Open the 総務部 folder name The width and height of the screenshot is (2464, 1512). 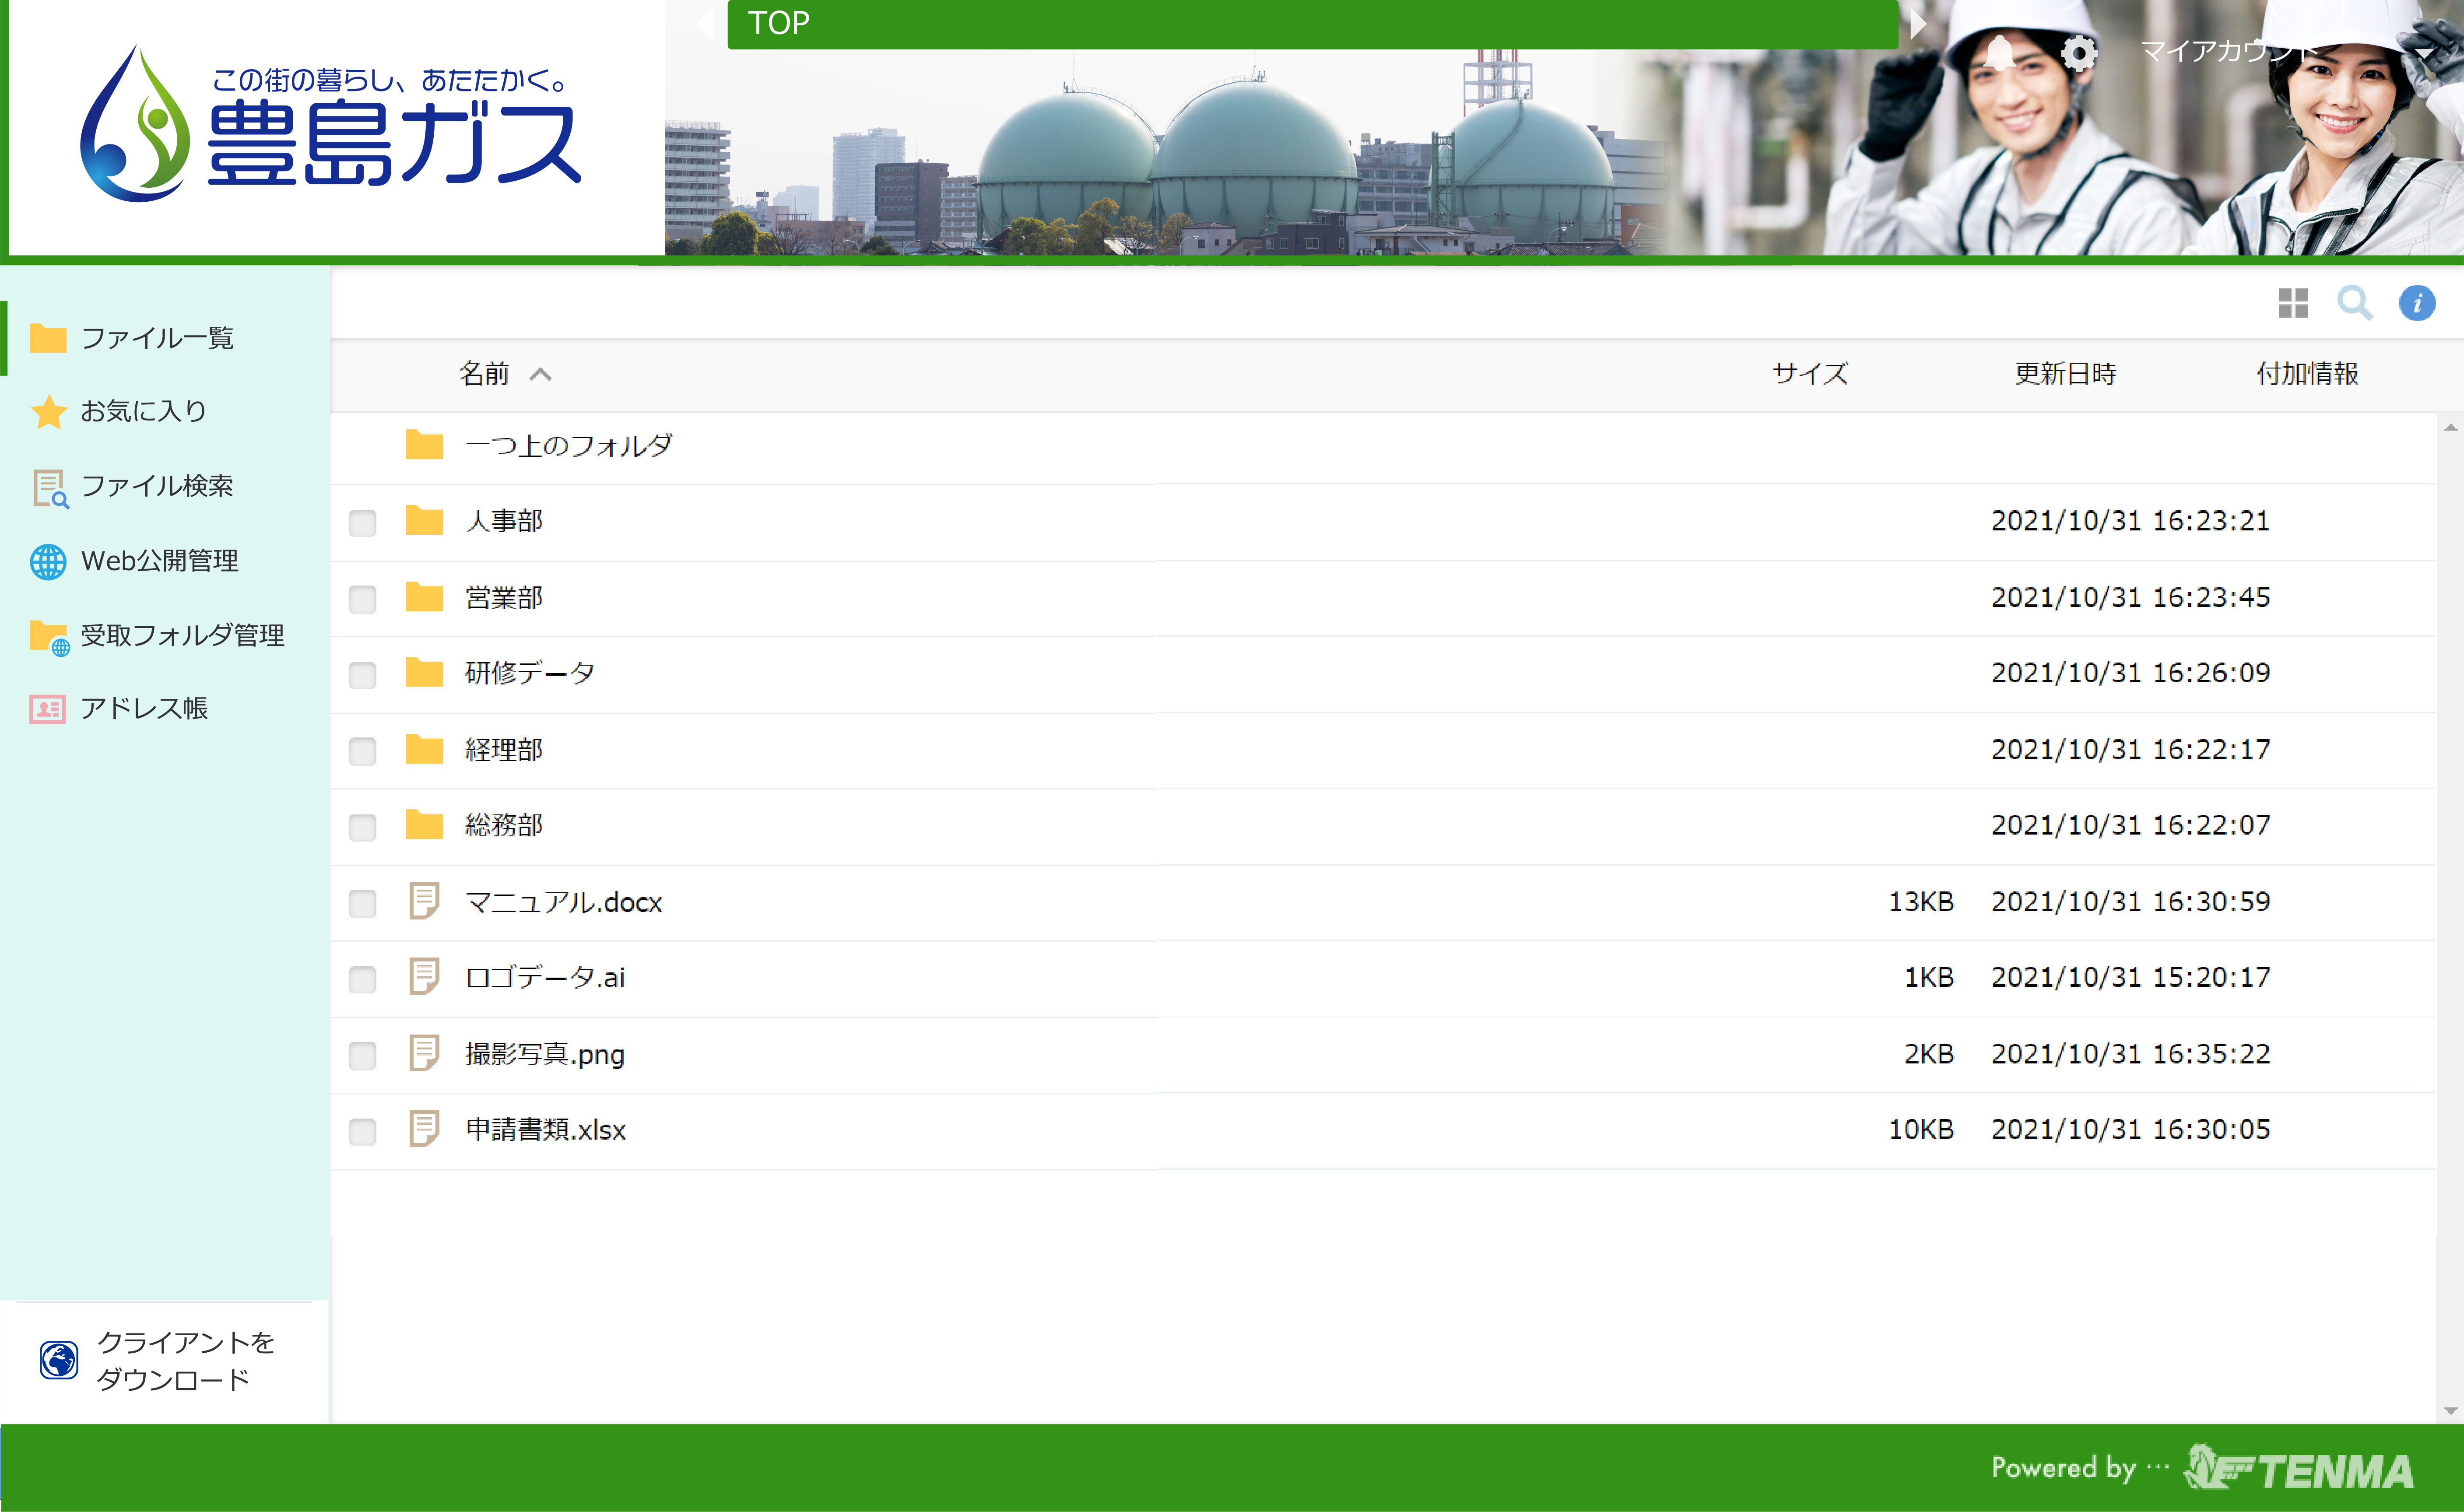point(504,825)
